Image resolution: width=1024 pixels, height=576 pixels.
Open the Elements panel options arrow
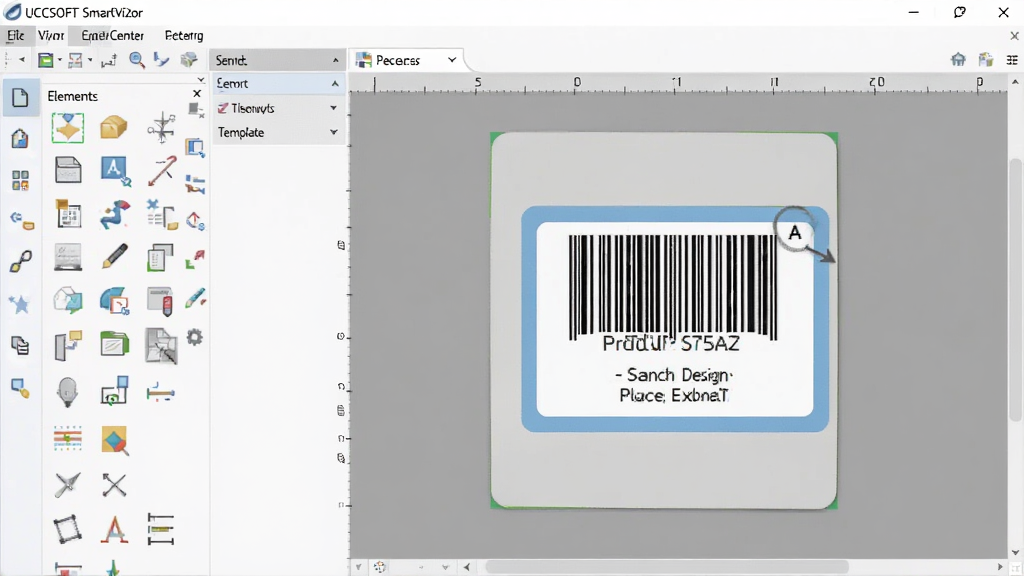pyautogui.click(x=200, y=80)
